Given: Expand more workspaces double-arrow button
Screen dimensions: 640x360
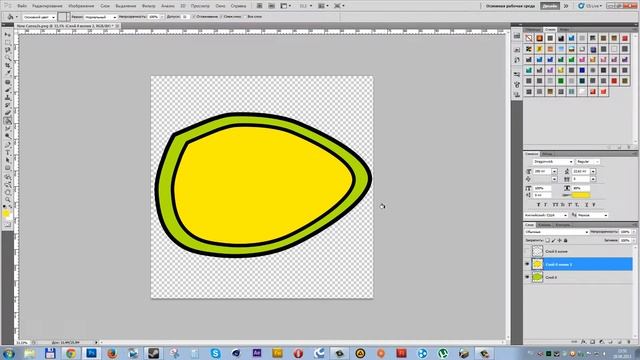Looking at the screenshot, I should tap(566, 6).
